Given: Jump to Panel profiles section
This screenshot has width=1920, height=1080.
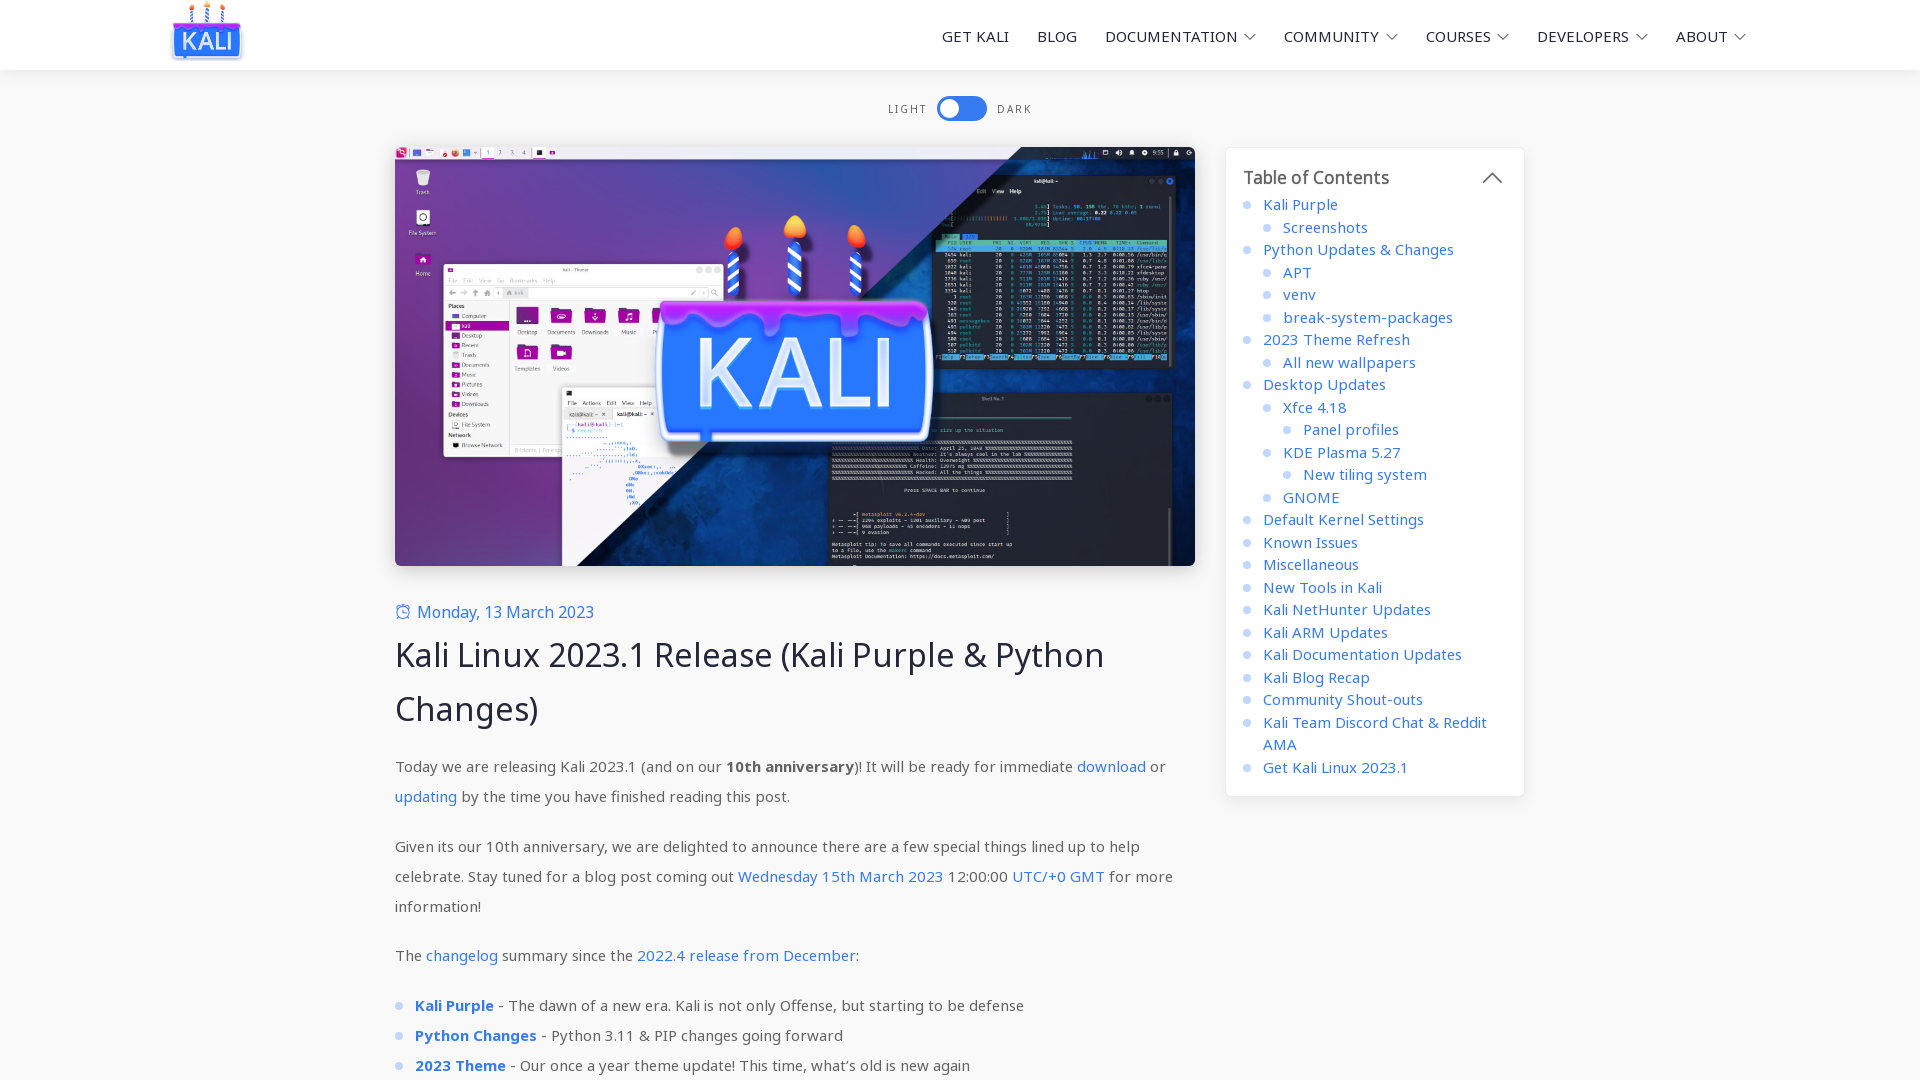Looking at the screenshot, I should click(1350, 429).
